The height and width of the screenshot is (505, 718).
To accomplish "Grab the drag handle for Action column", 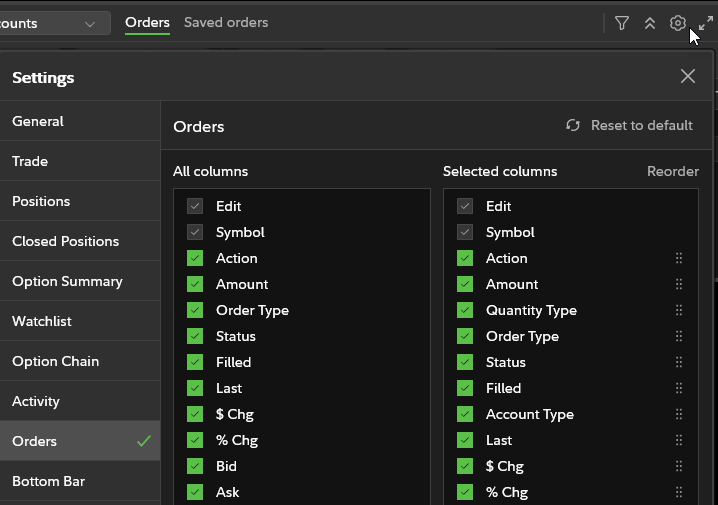I will [x=679, y=258].
